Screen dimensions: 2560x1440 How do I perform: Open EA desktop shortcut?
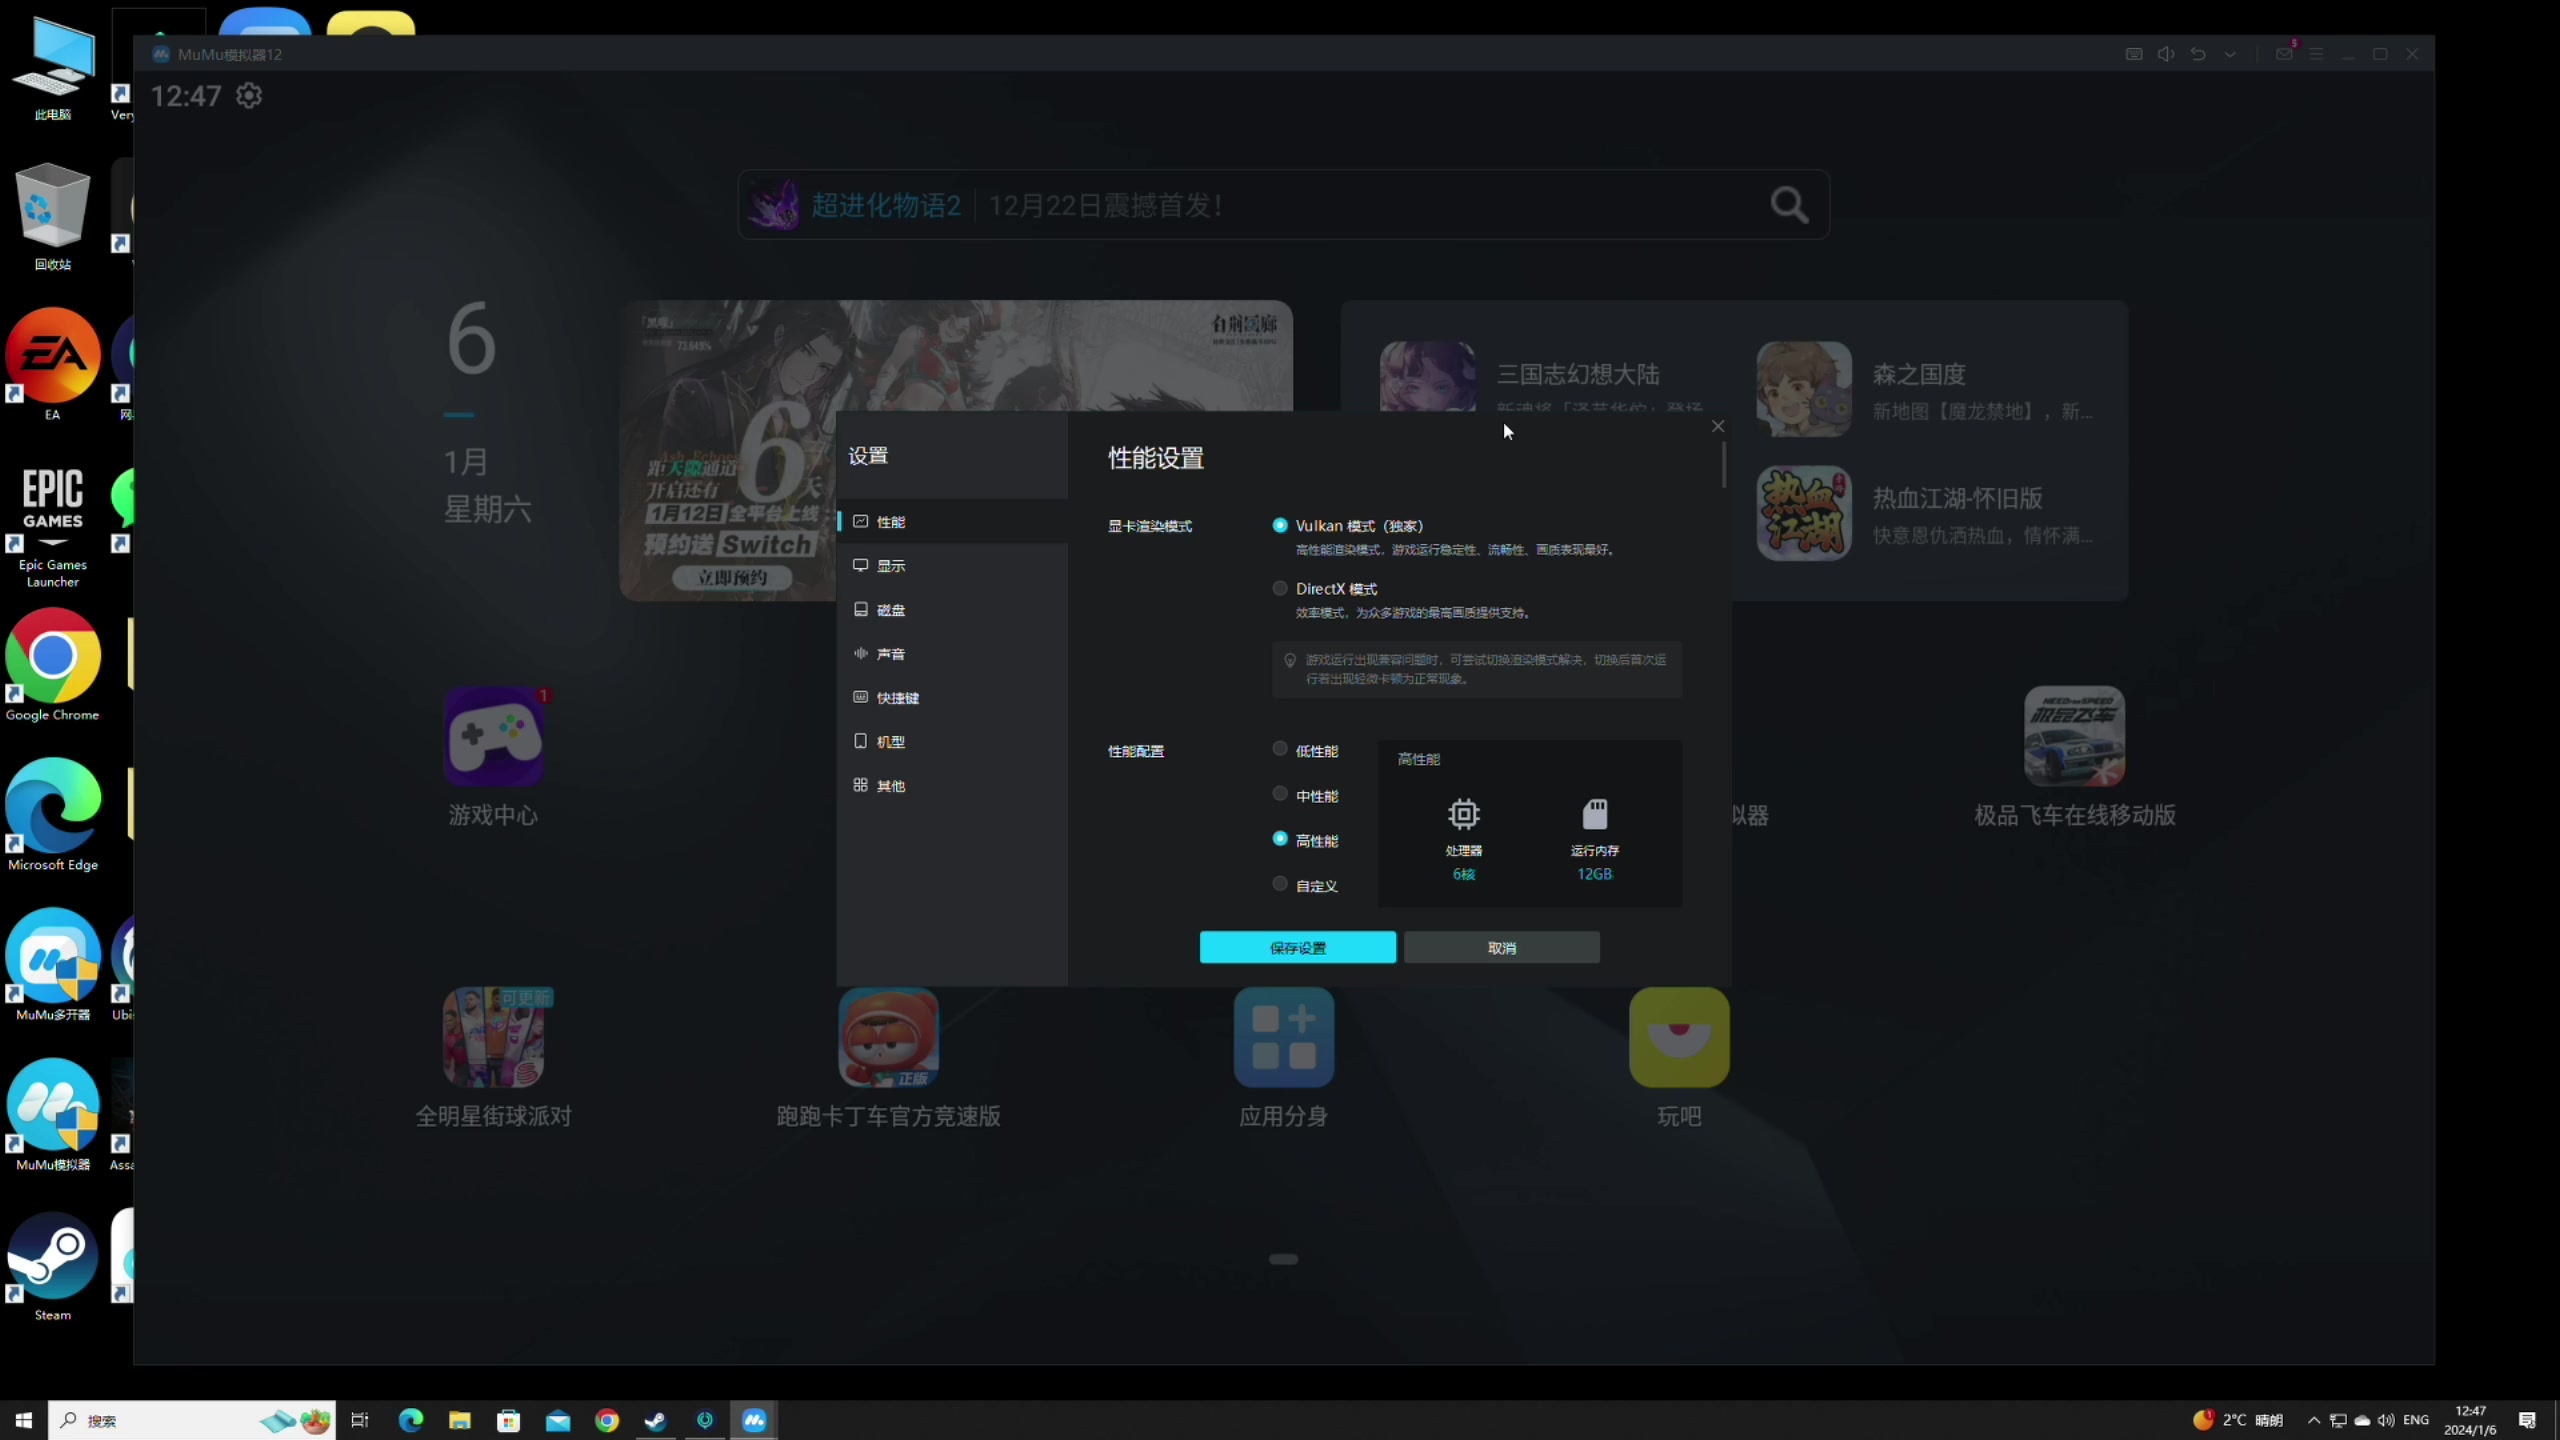click(52, 365)
